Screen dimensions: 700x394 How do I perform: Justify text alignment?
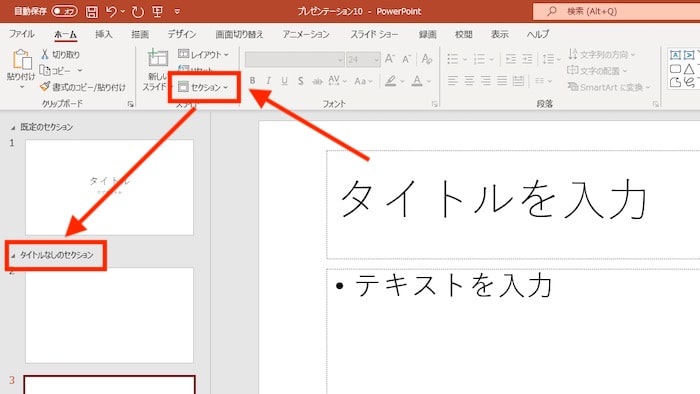[x=502, y=81]
